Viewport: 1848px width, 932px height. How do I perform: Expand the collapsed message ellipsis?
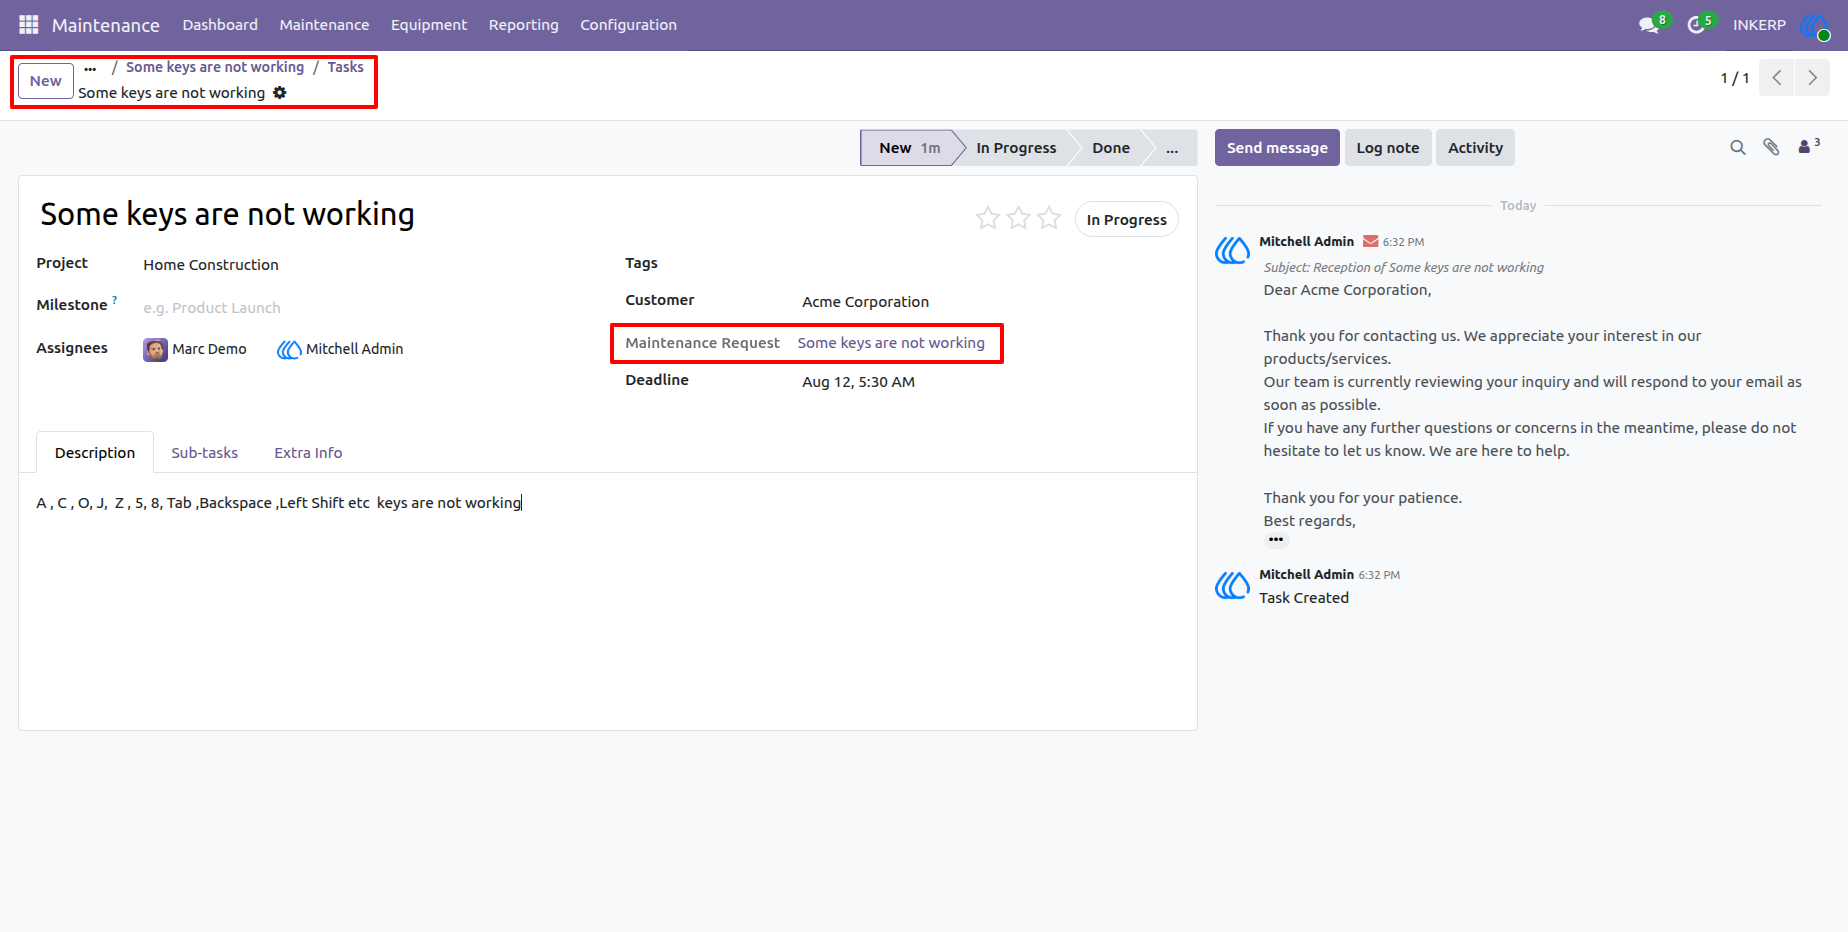coord(1276,540)
